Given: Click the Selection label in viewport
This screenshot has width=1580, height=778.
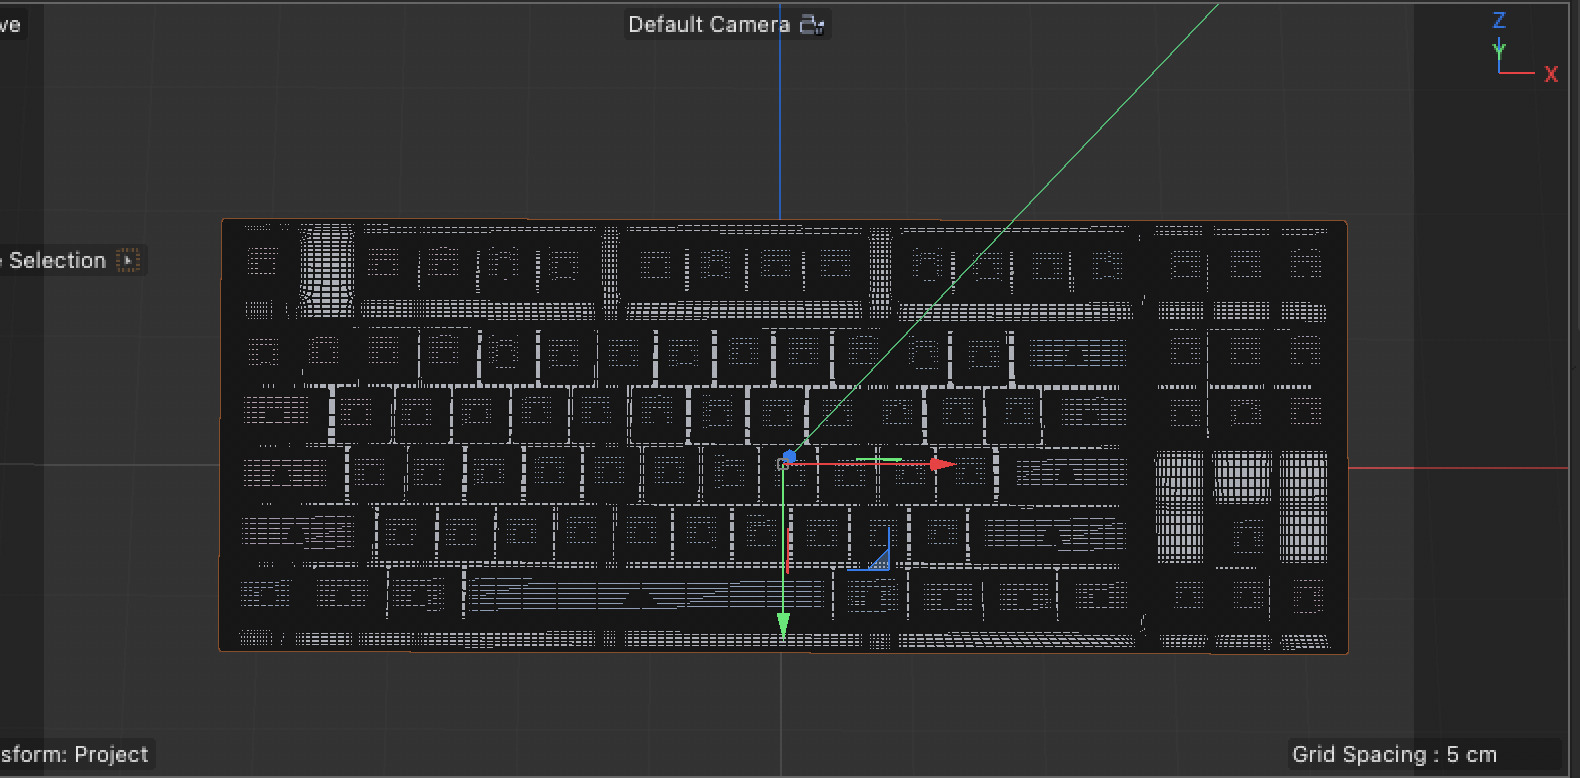Looking at the screenshot, I should [x=57, y=260].
